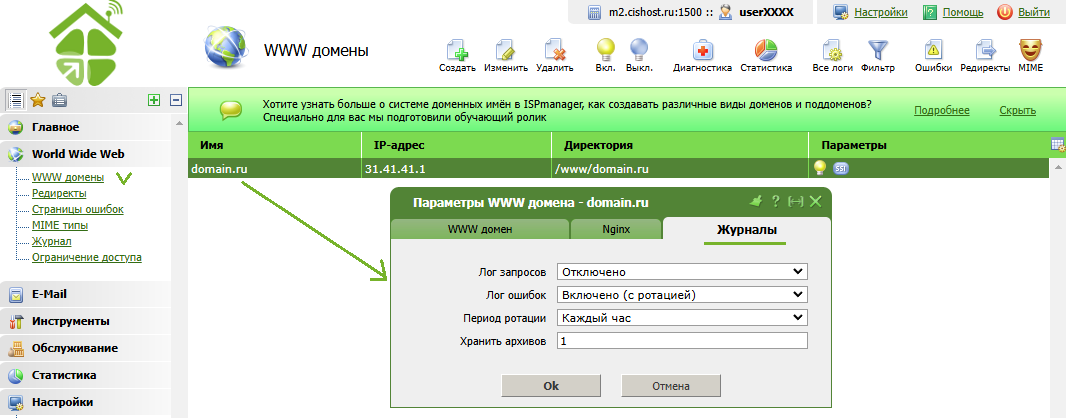This screenshot has height=418, width=1067.
Task: Switch to the Nginx tab
Action: coord(615,229)
